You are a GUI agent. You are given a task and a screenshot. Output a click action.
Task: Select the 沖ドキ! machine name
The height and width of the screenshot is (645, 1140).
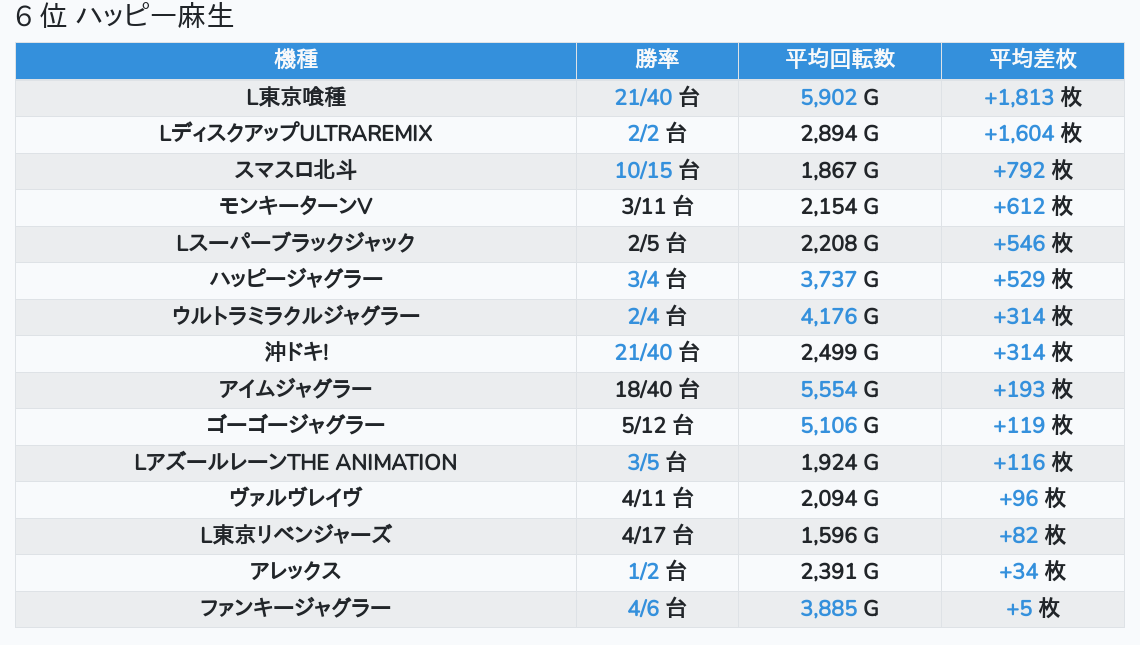296,353
